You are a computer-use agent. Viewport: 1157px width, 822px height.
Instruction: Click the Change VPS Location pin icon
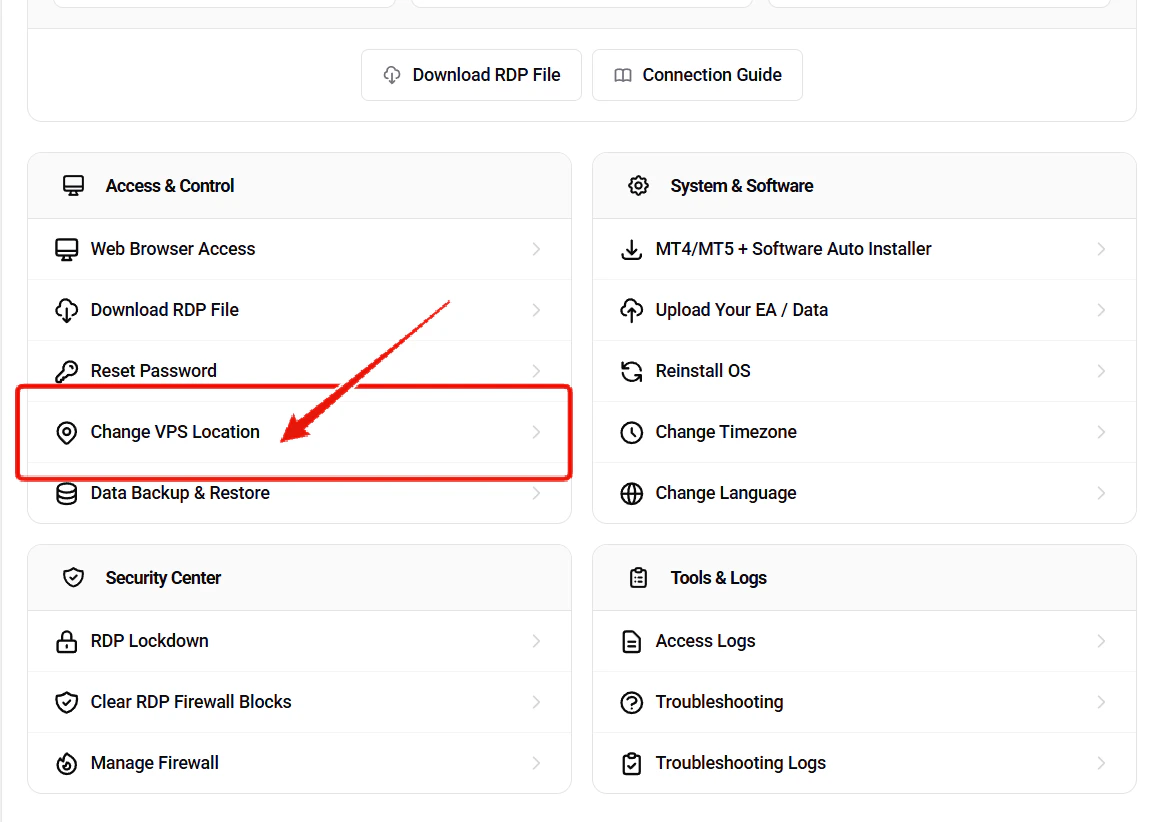click(66, 432)
